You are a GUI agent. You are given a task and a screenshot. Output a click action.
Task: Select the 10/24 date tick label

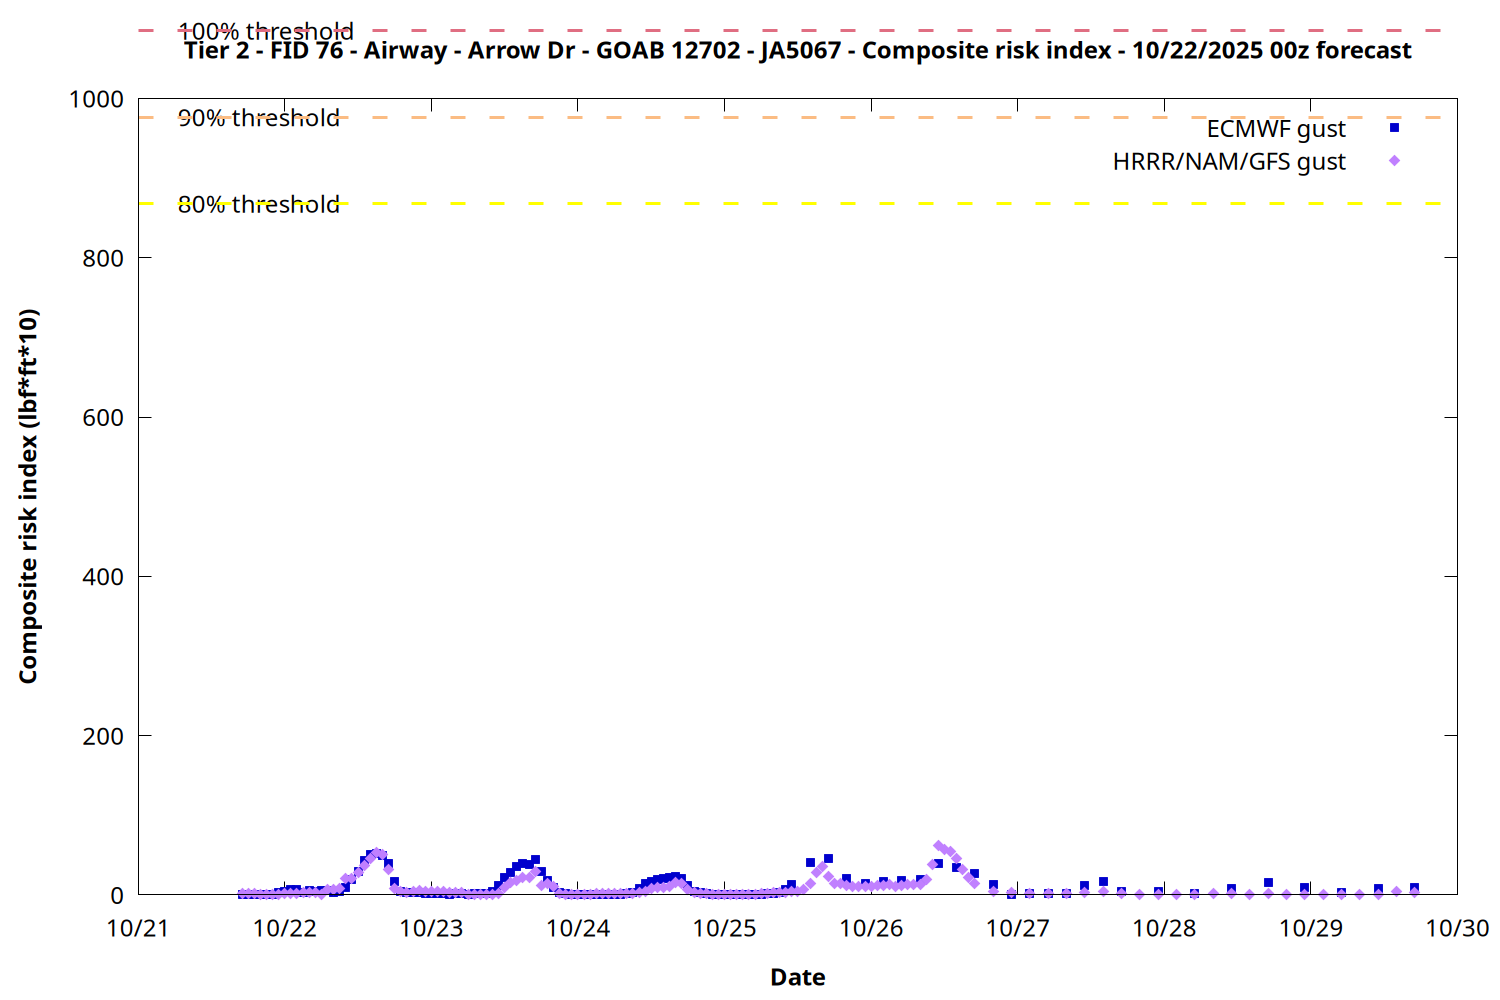click(x=578, y=929)
